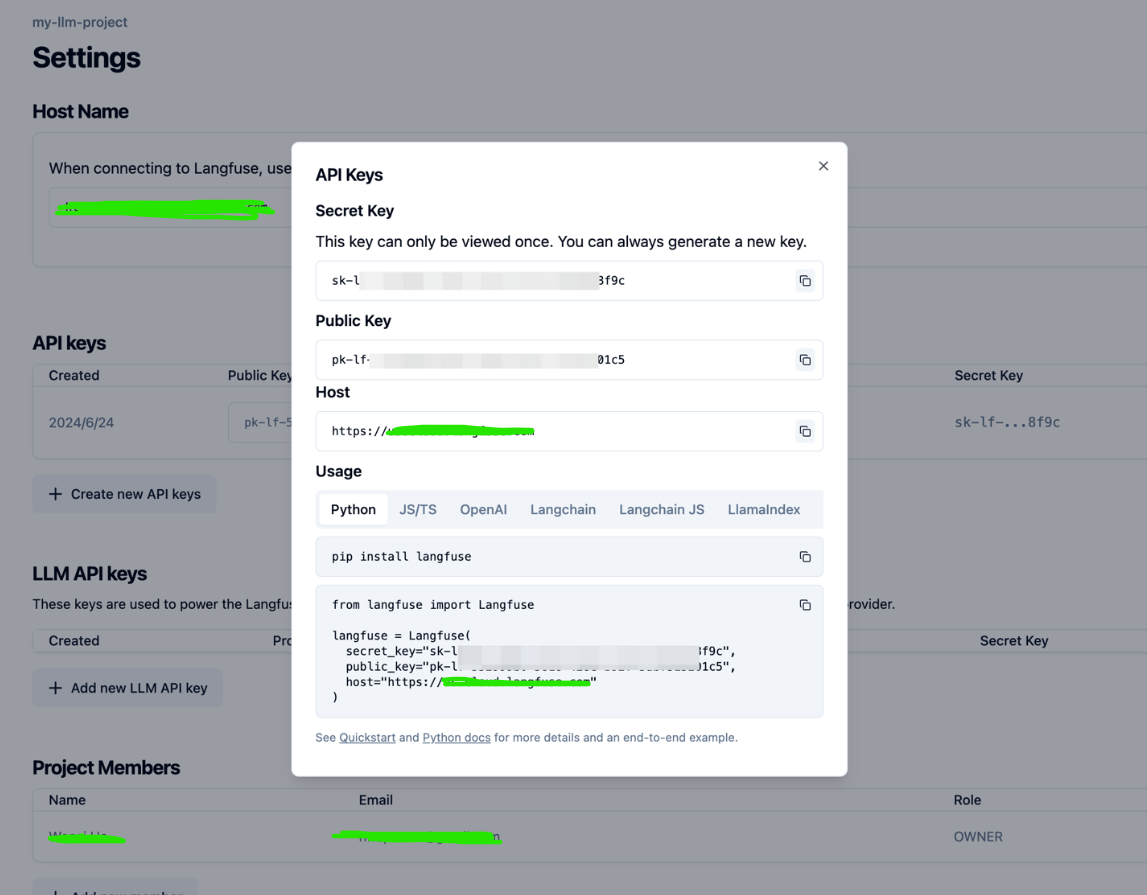Copy the Python Langfuse code snippet

805,605
